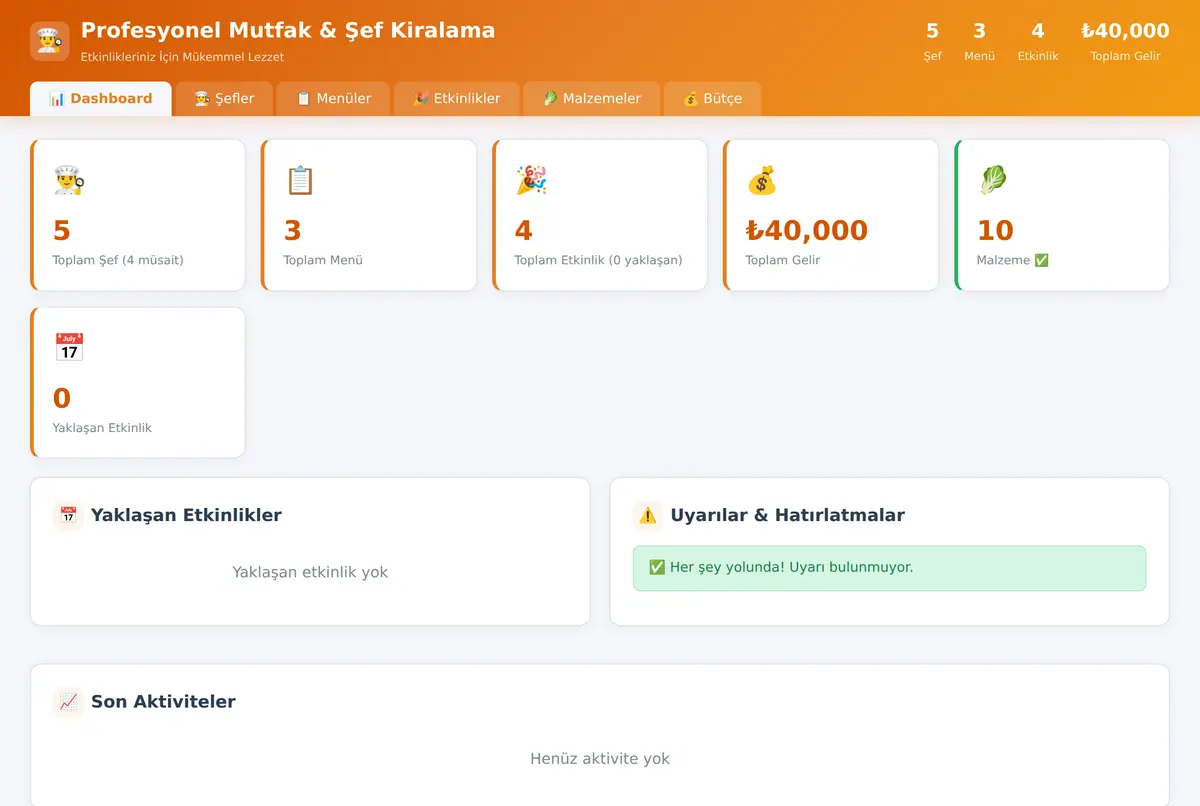The height and width of the screenshot is (806, 1200).
Task: Click the calendar icon on Yaklaşan Etkinlik card
Action: click(69, 348)
